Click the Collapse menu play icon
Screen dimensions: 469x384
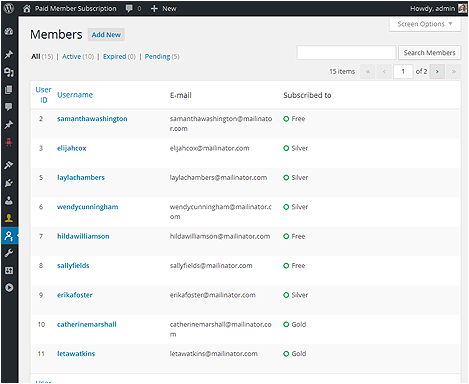pos(9,288)
